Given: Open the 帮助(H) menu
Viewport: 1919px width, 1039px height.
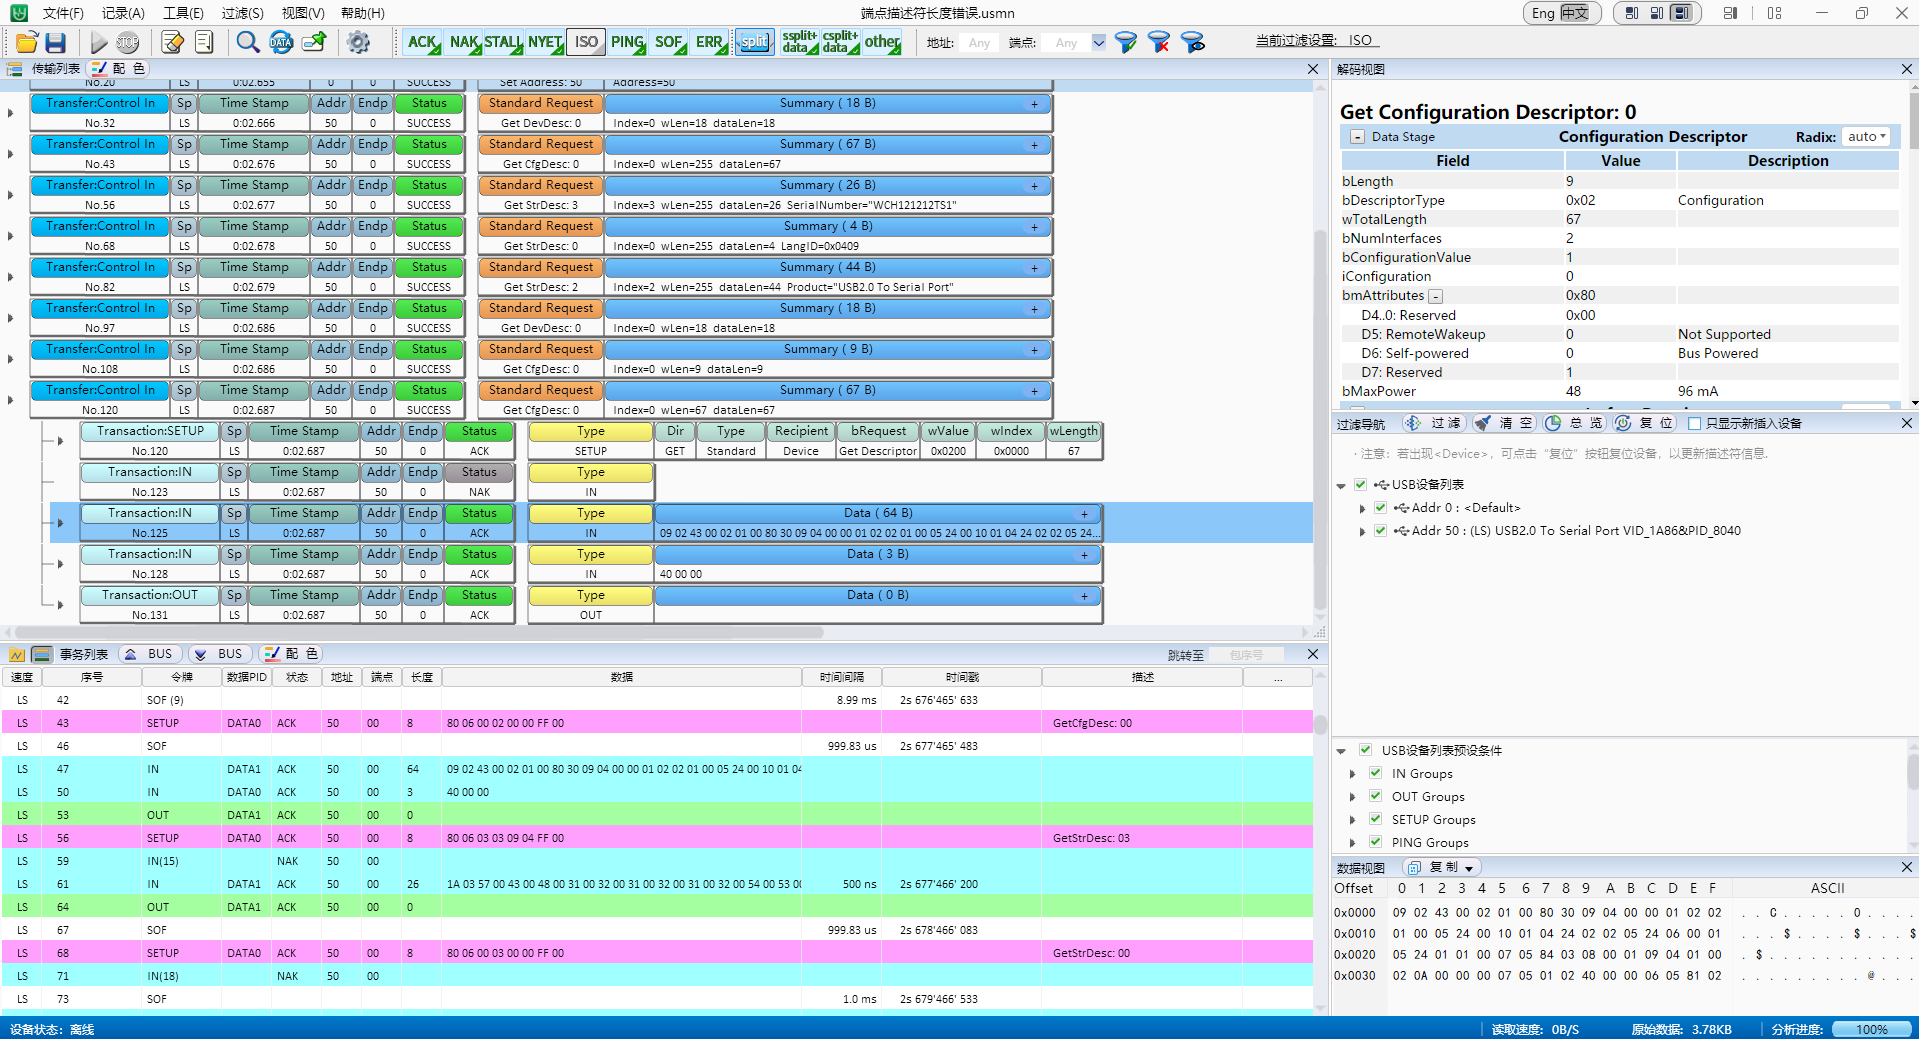Looking at the screenshot, I should 363,13.
